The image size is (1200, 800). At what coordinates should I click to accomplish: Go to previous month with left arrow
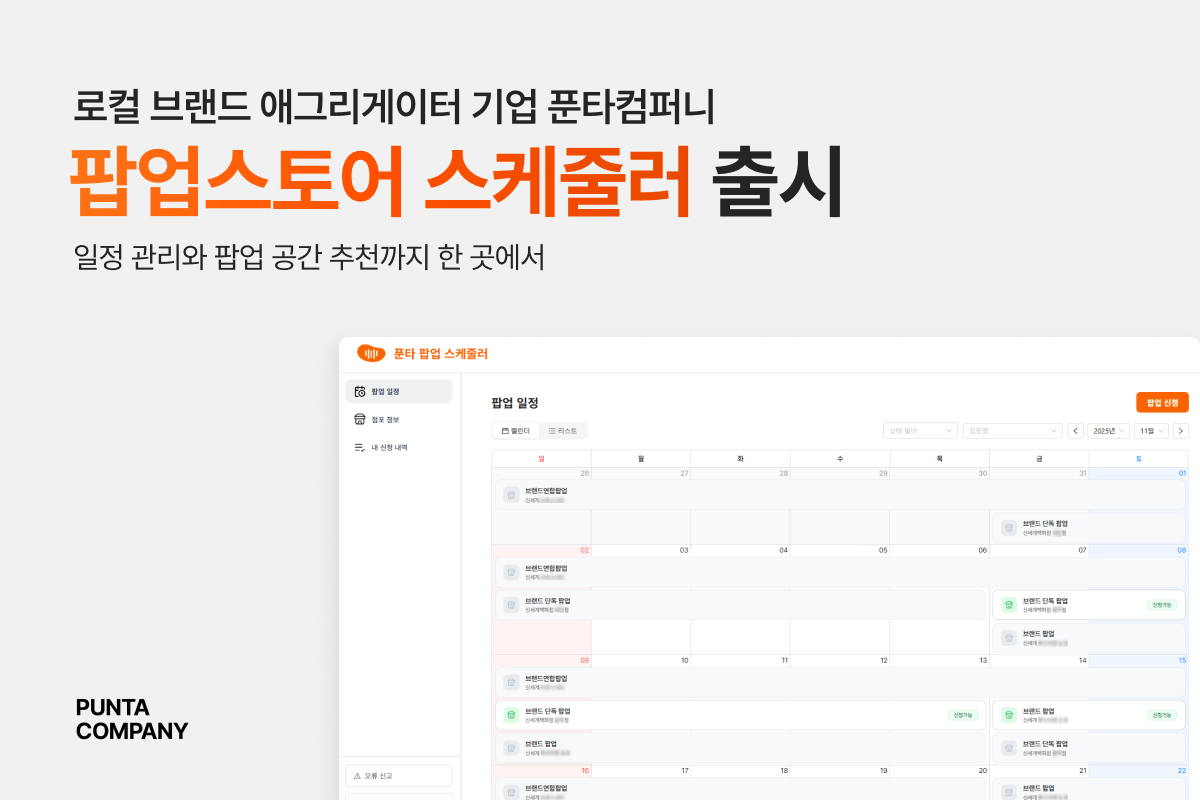click(x=1076, y=431)
